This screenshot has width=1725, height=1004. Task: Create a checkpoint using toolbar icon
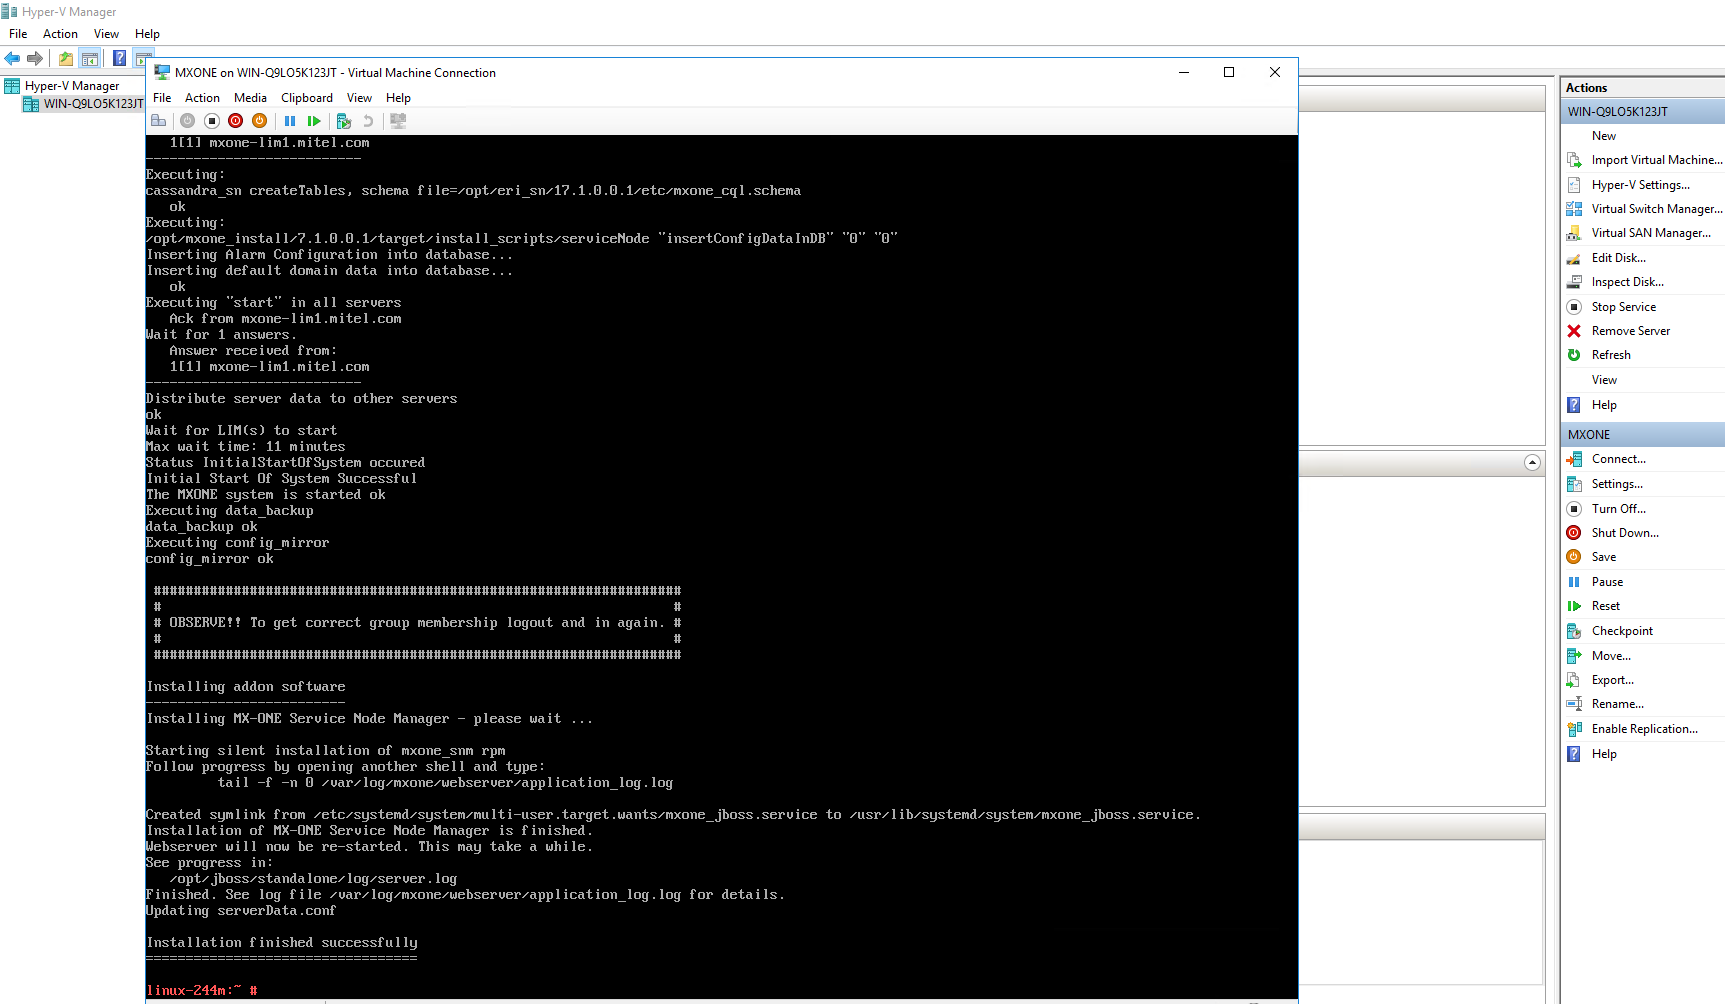pos(344,121)
